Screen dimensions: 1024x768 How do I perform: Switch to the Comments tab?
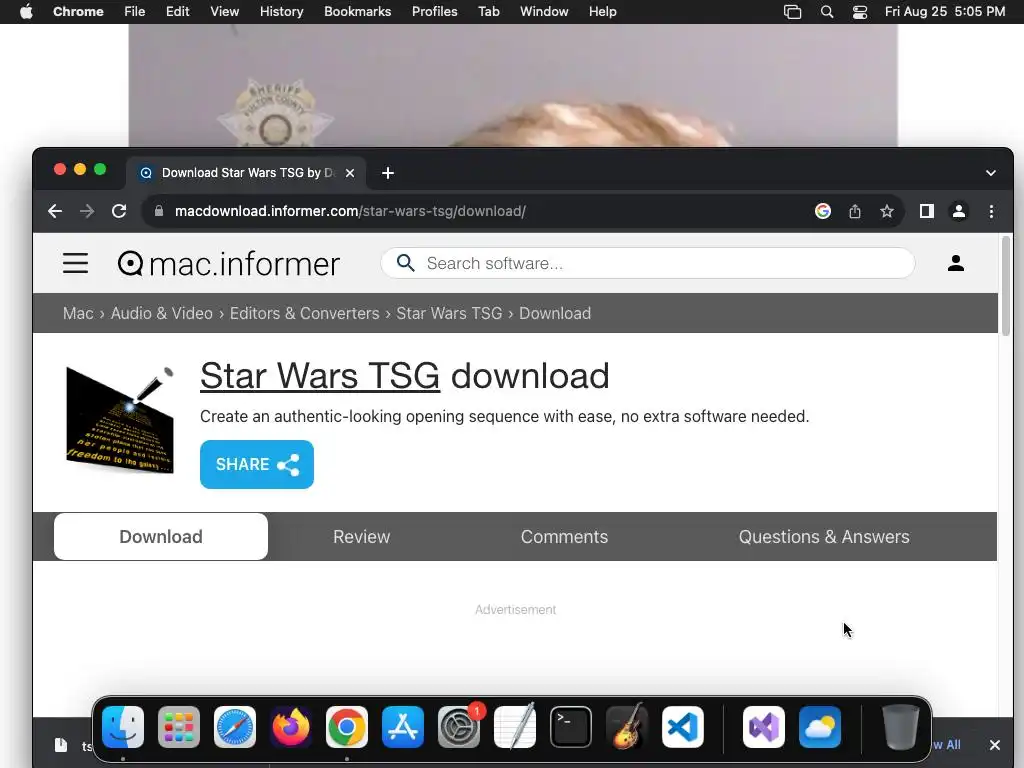tap(564, 536)
